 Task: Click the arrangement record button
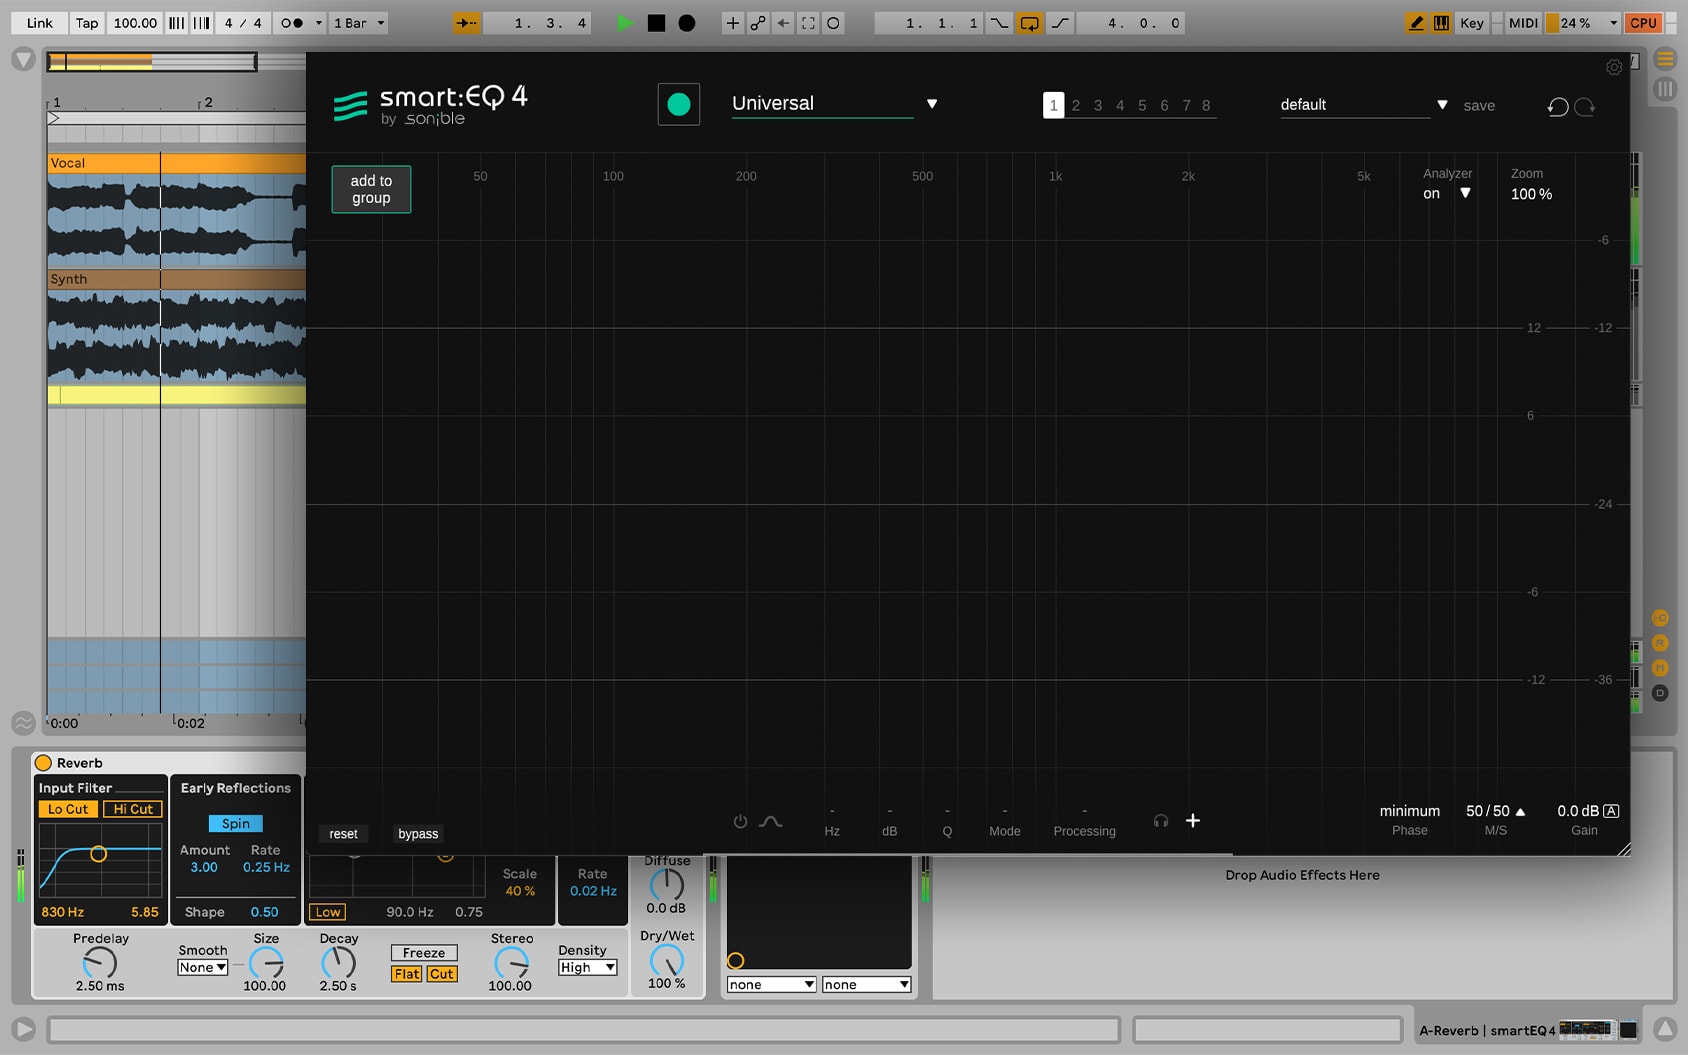tap(687, 23)
